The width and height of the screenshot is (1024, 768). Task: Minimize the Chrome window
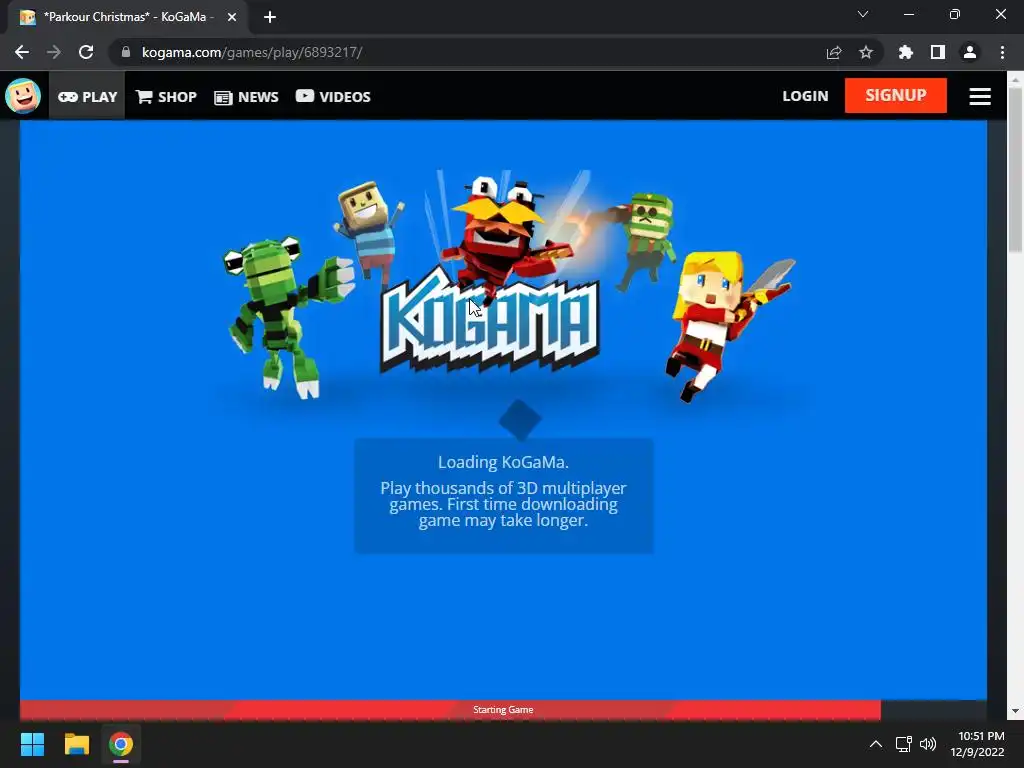pos(908,14)
